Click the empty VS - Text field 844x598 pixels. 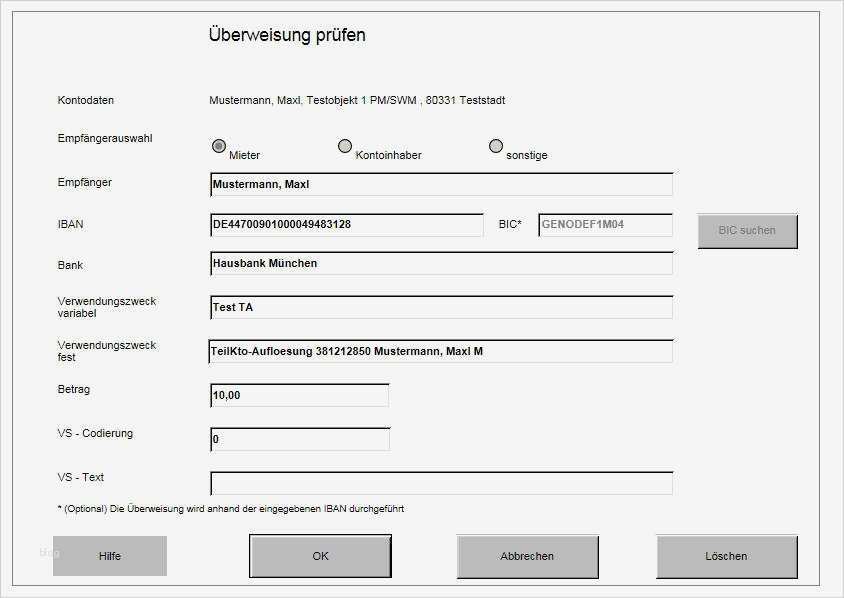click(x=440, y=481)
